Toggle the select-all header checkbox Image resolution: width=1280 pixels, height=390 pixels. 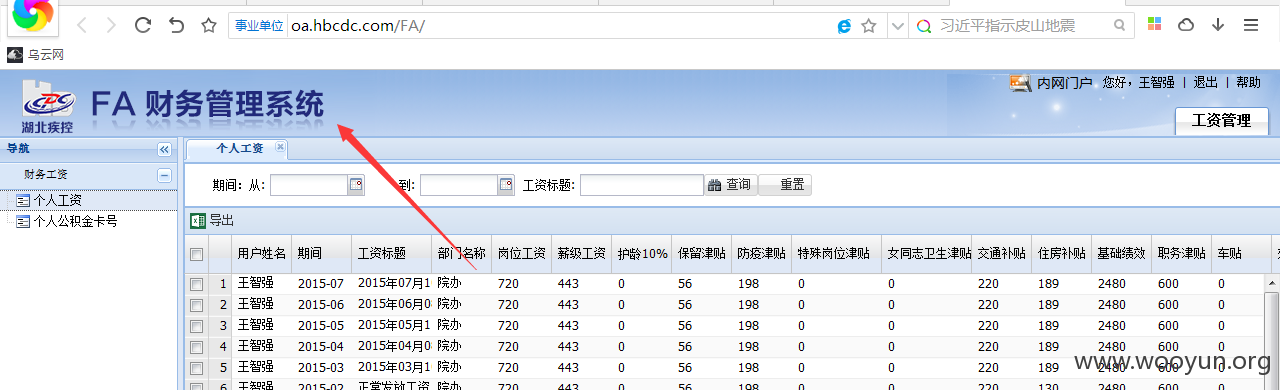(197, 254)
